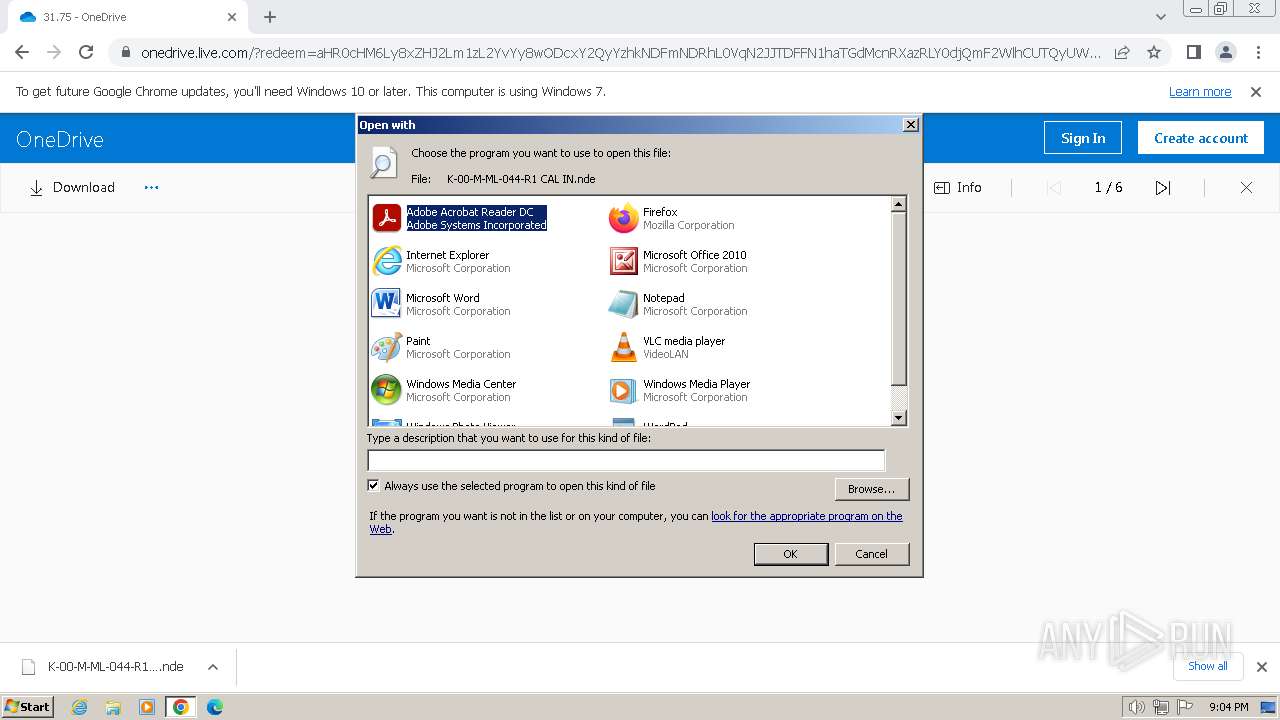This screenshot has height=720, width=1280.
Task: Choose Windows Media Player icon
Action: (x=623, y=390)
